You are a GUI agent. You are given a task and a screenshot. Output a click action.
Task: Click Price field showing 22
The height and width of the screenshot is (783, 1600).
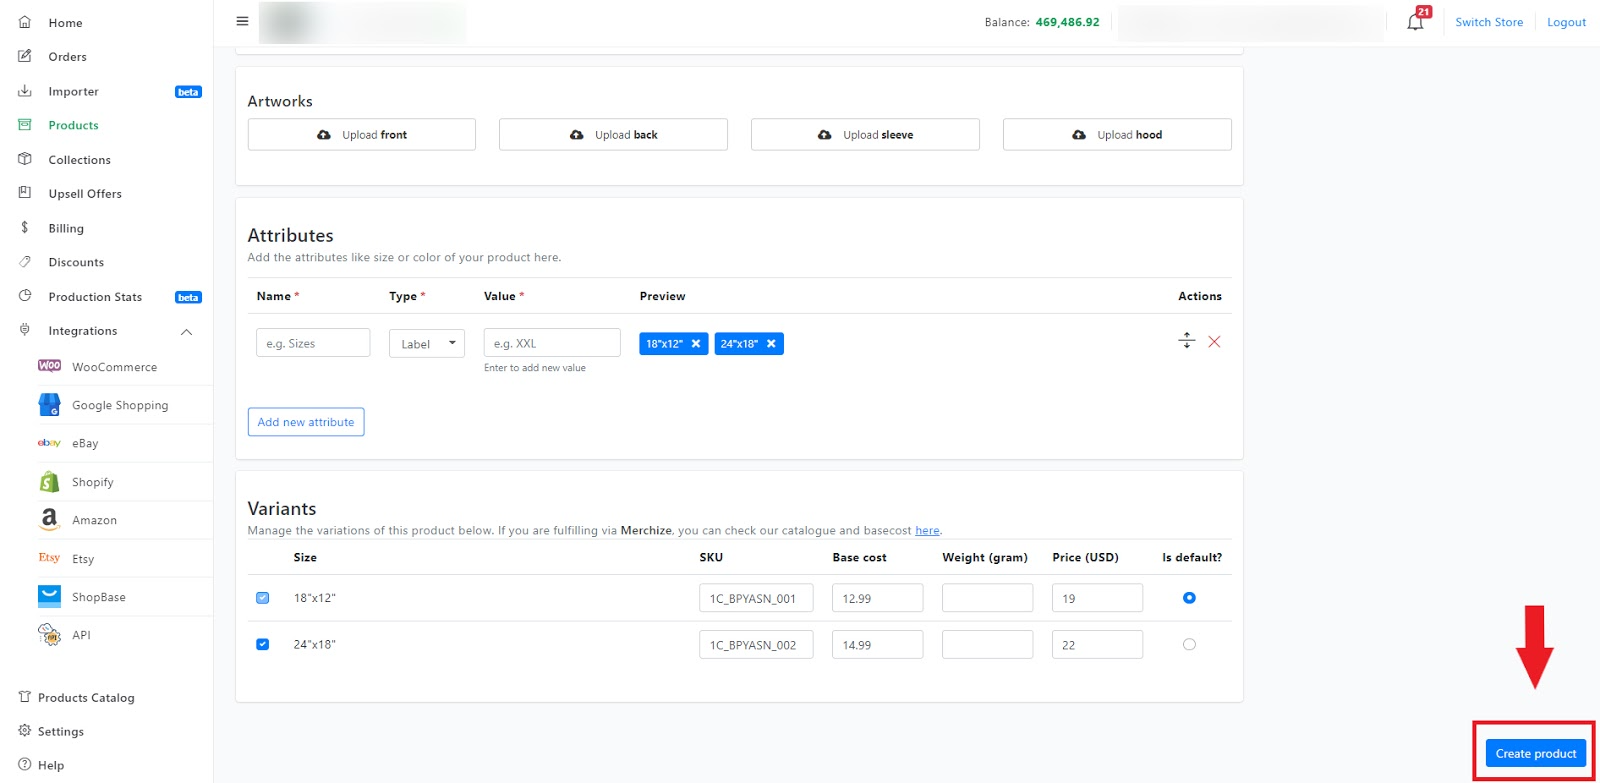point(1097,644)
